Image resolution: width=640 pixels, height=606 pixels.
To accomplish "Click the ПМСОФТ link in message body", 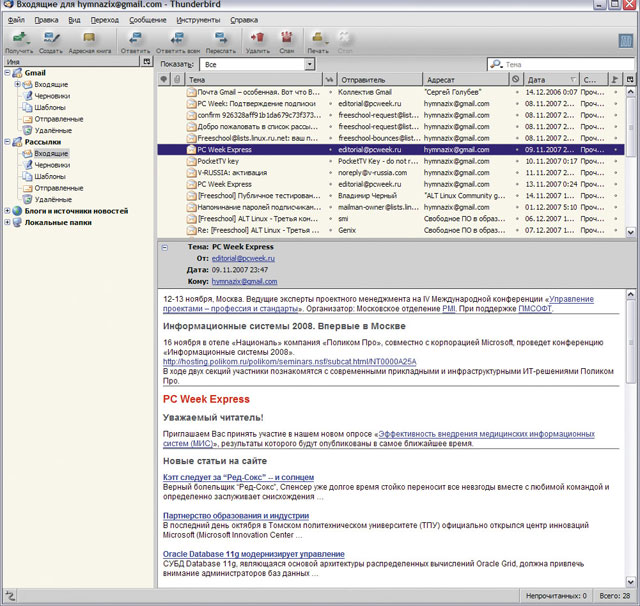I will [x=535, y=309].
